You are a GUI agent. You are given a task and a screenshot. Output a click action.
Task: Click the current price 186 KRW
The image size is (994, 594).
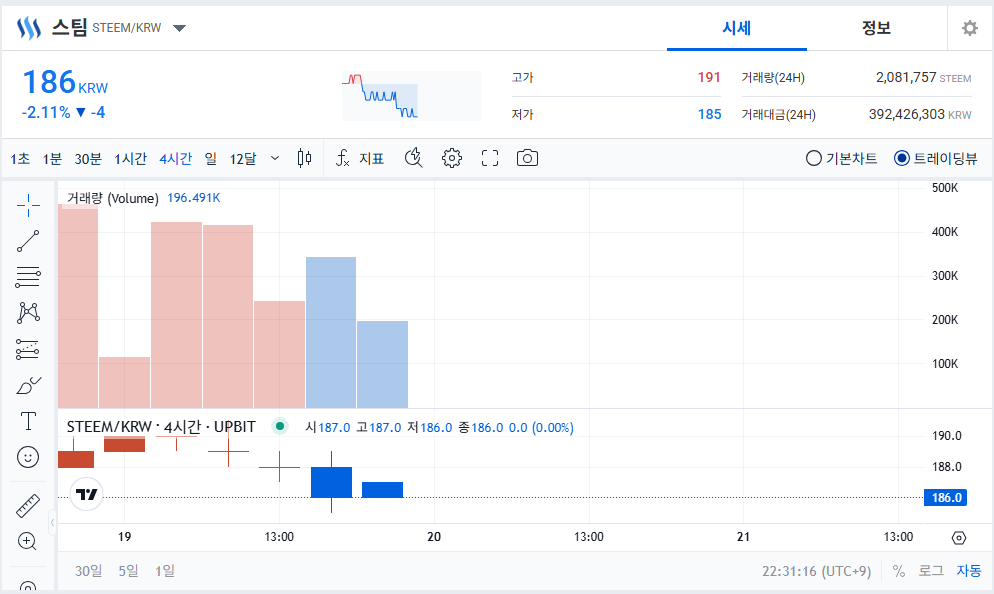pyautogui.click(x=65, y=82)
